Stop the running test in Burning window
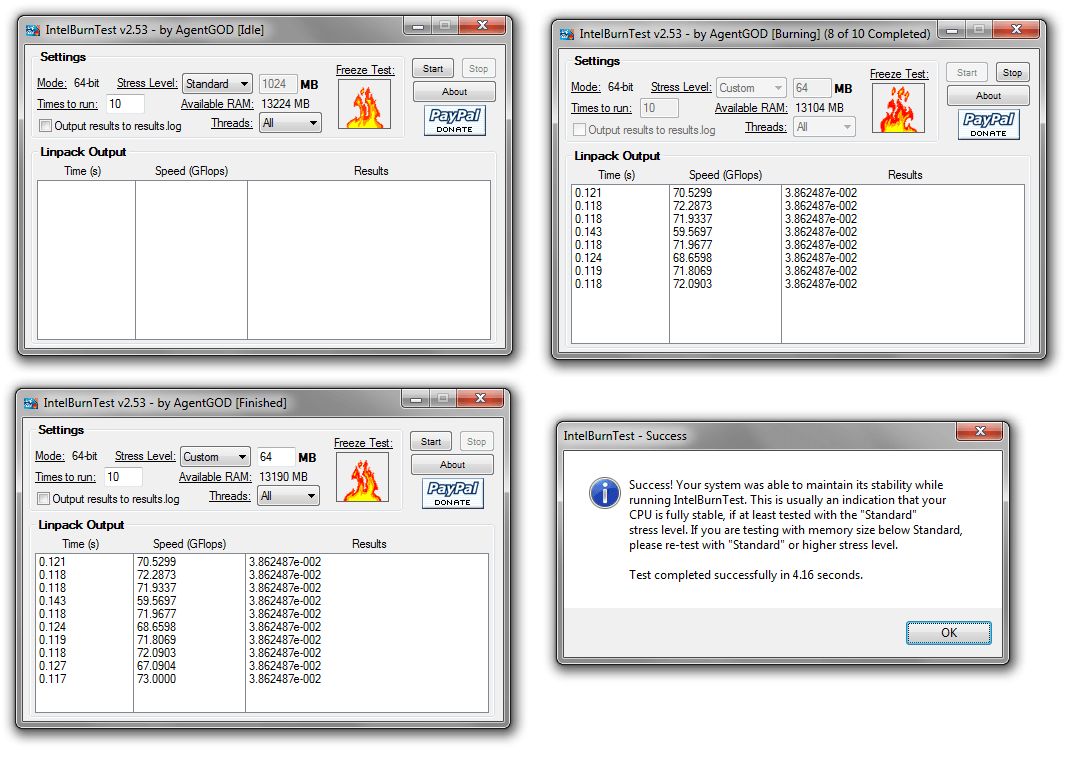Screen dimensions: 1073x757 (x=1012, y=73)
